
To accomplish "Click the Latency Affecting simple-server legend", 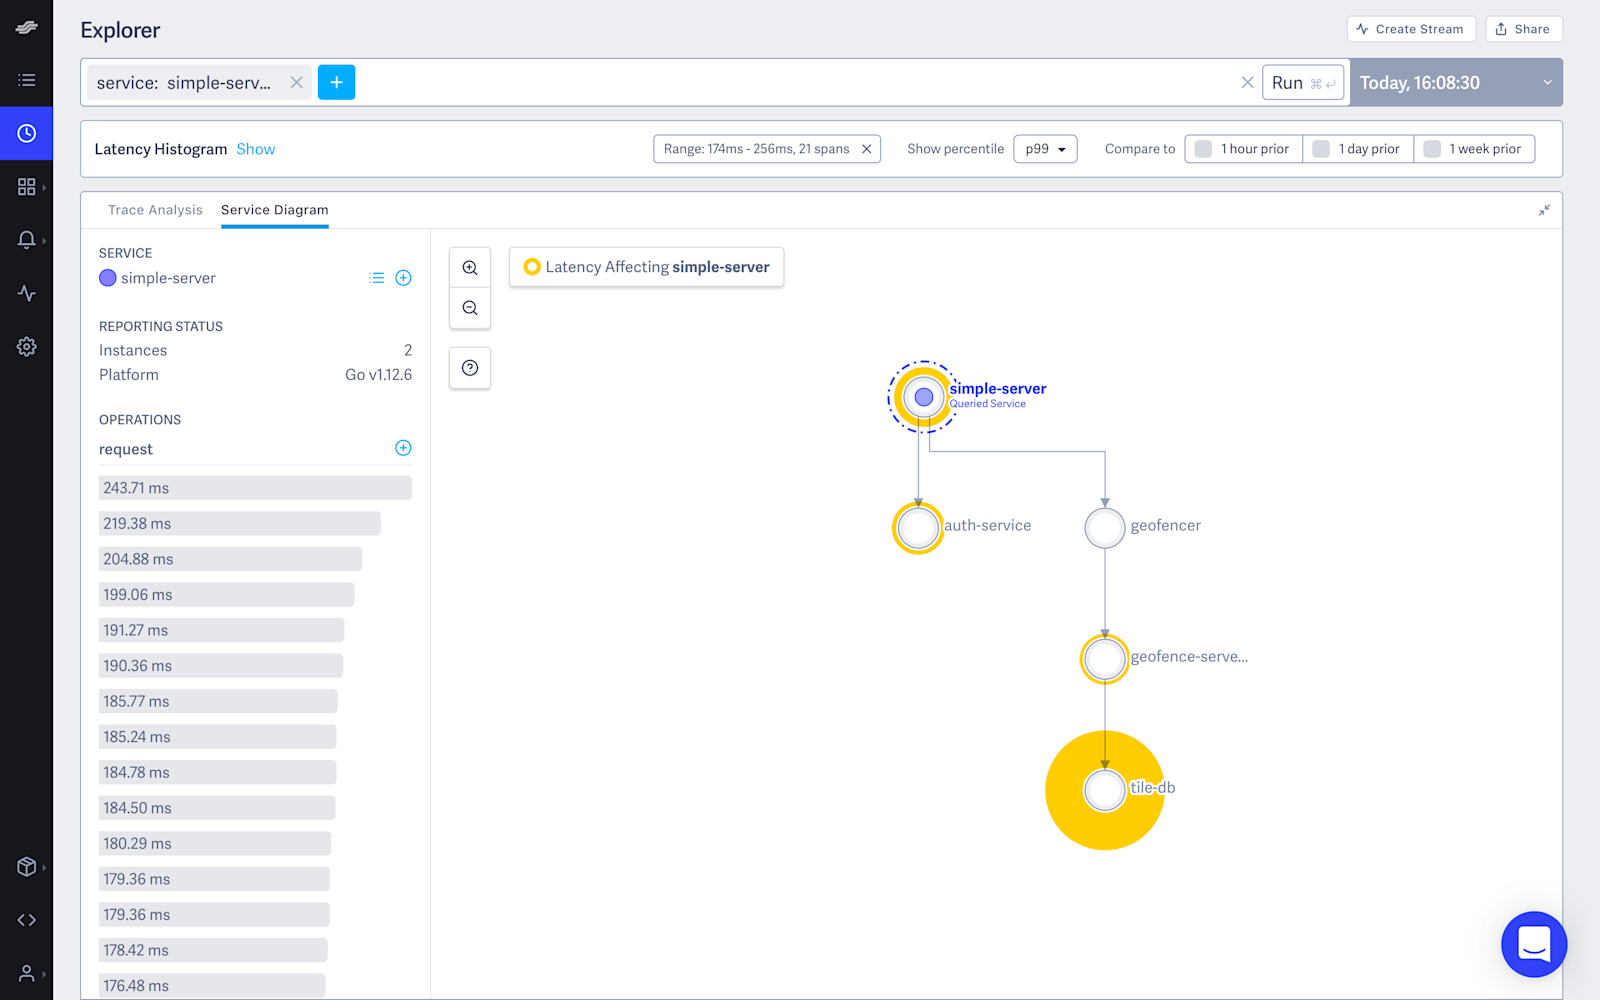I will click(x=646, y=267).
